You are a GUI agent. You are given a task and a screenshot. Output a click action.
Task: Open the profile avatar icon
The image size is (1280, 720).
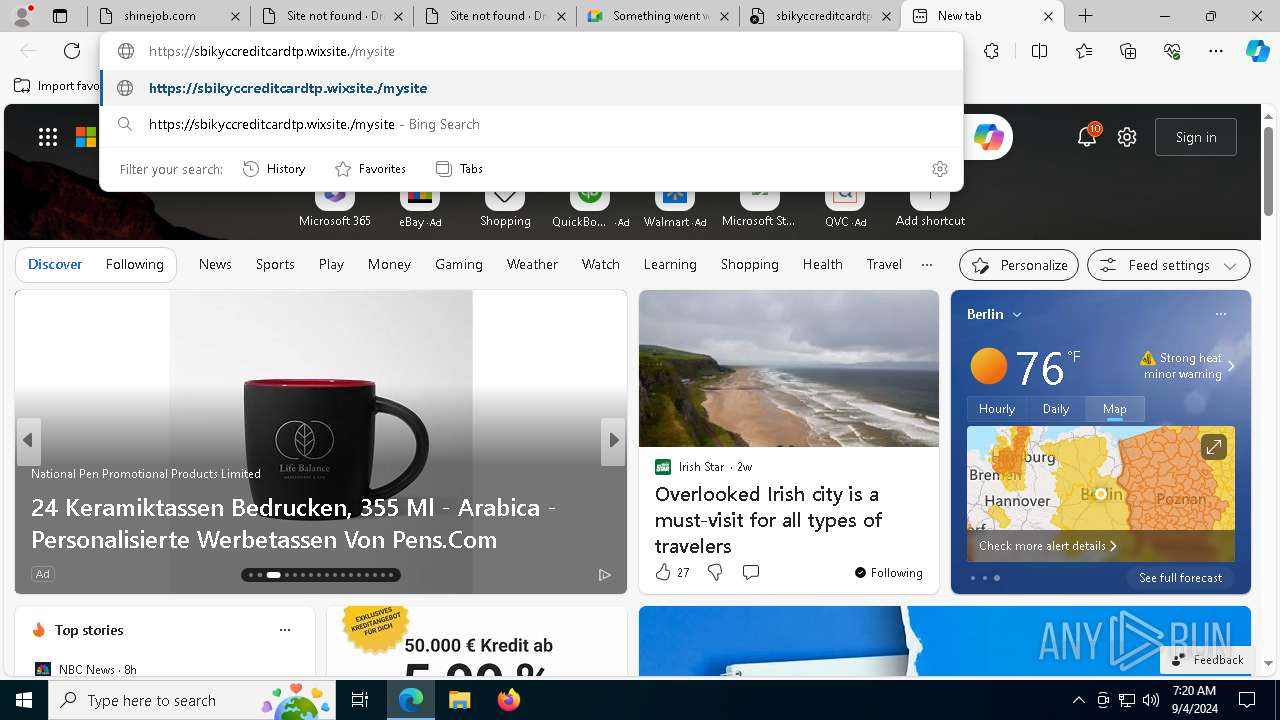[22, 15]
